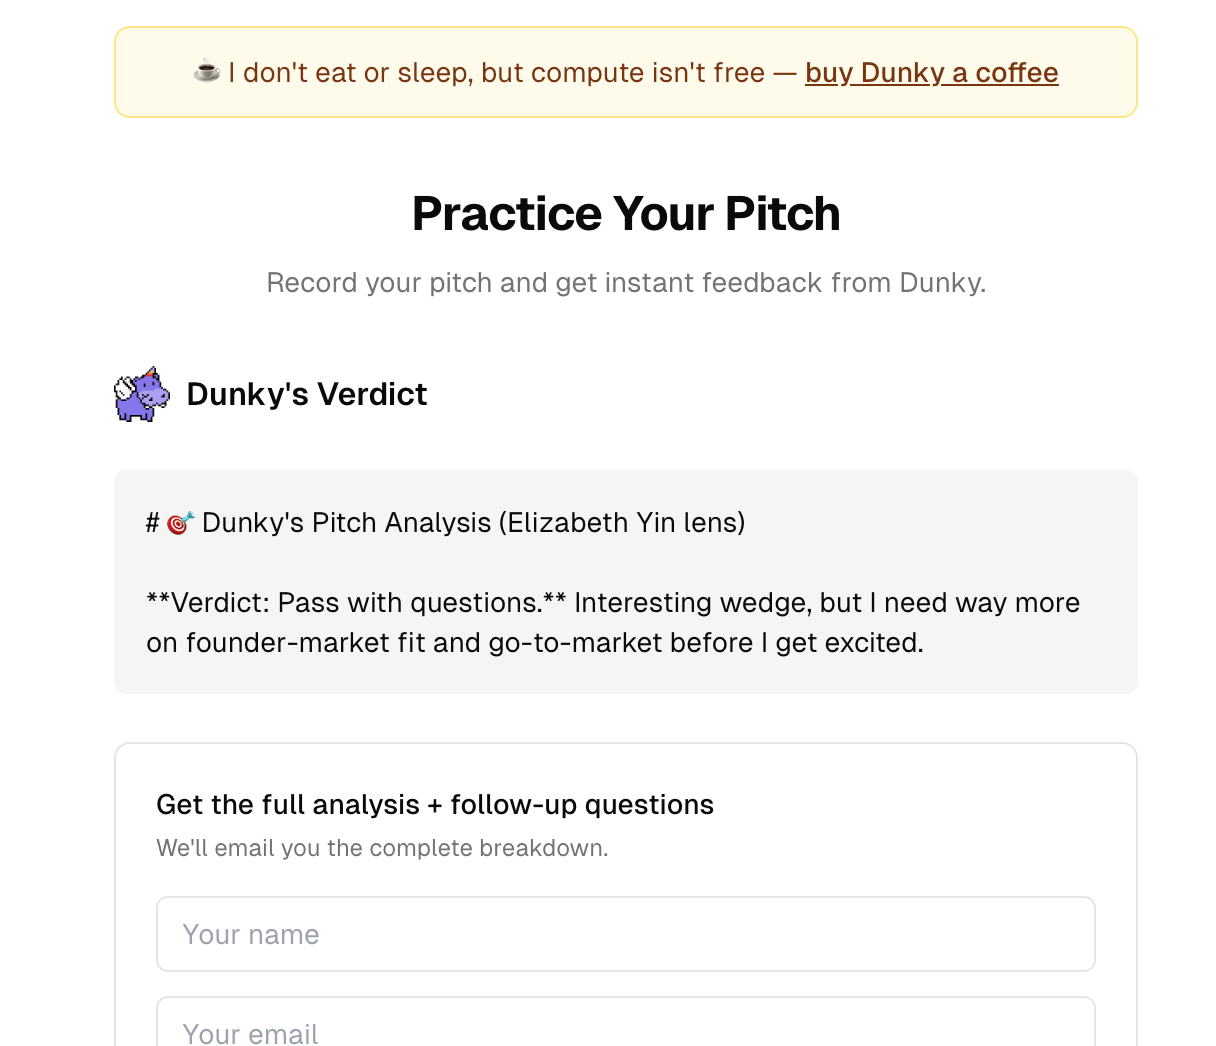The height and width of the screenshot is (1046, 1216).
Task: Click the 'Practice Your Pitch' heading
Action: point(626,214)
